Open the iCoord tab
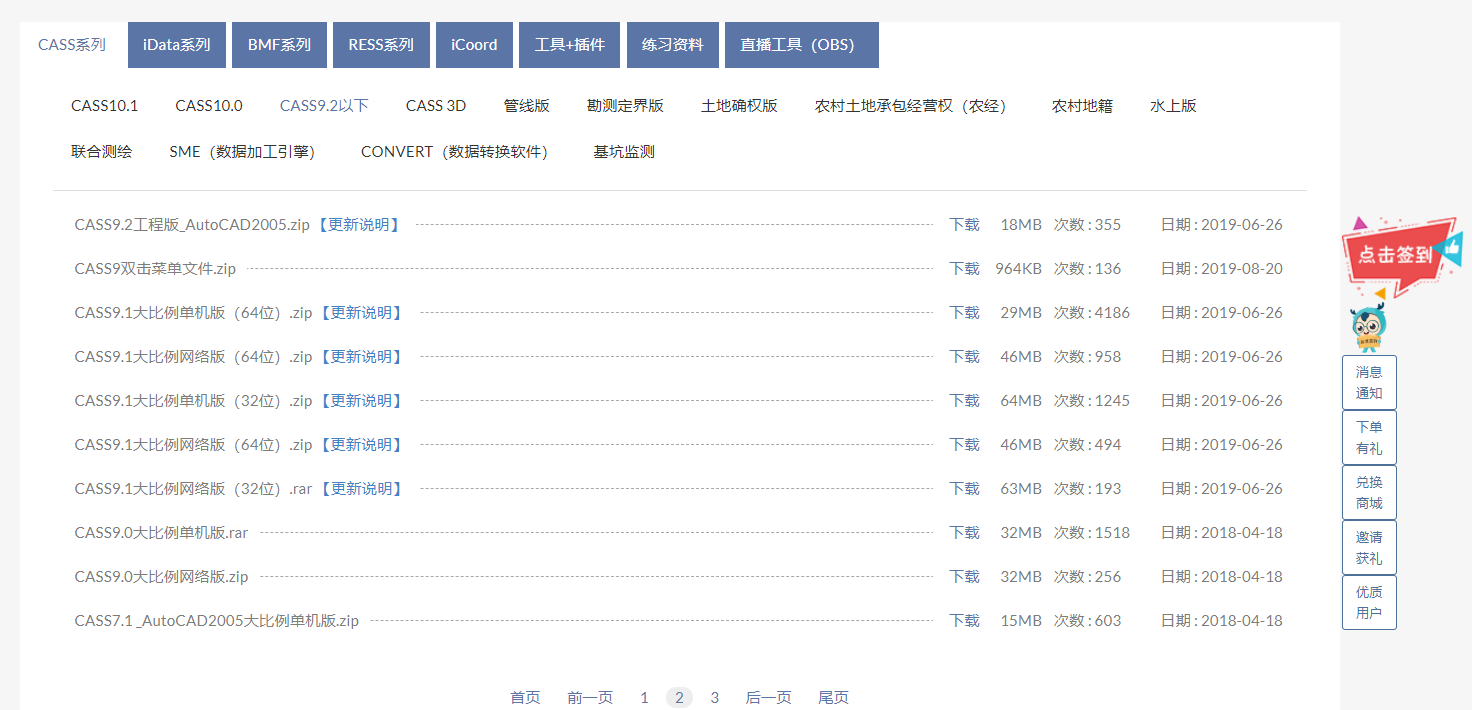1472x710 pixels. tap(474, 45)
